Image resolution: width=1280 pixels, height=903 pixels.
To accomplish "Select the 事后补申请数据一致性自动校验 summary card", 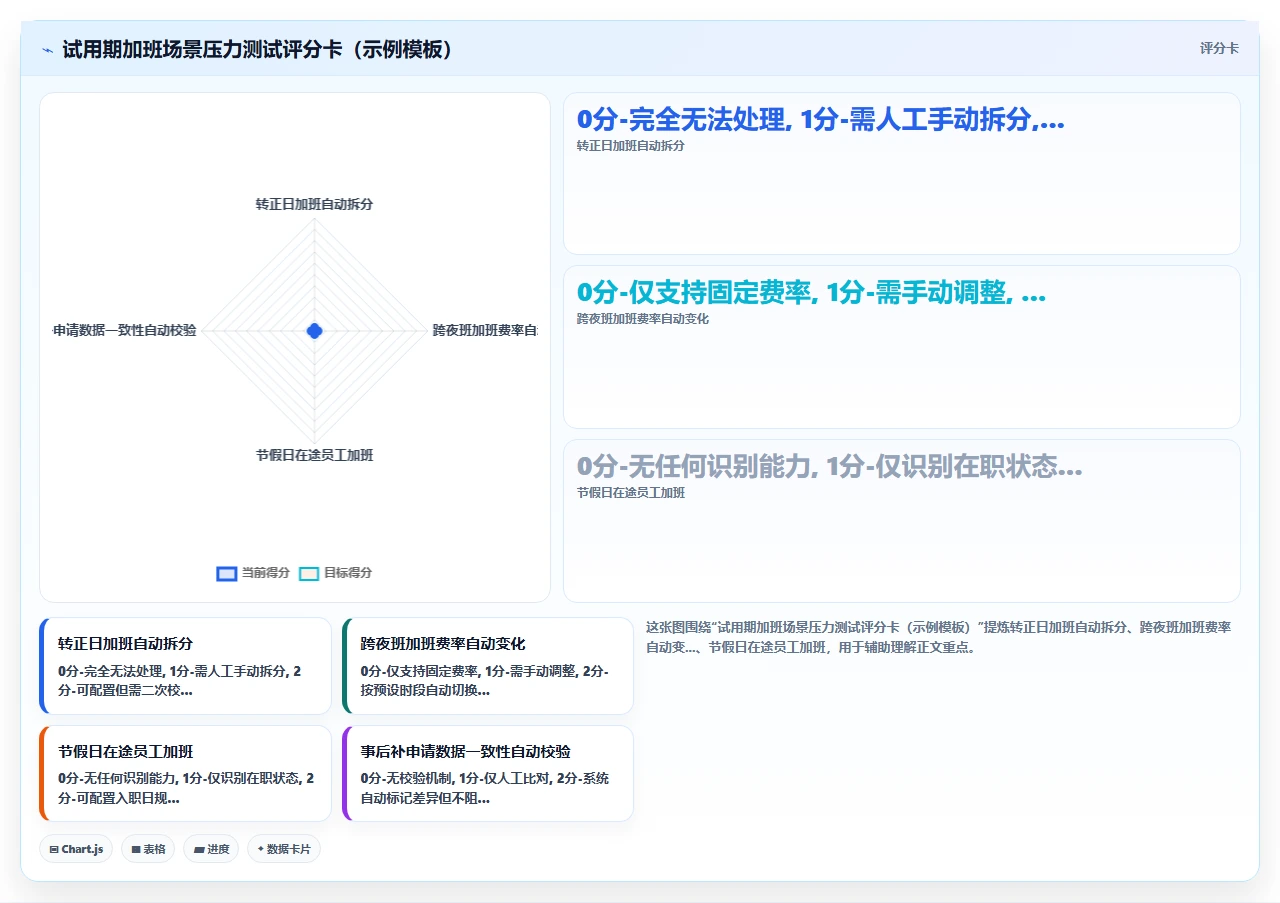I will (x=488, y=774).
